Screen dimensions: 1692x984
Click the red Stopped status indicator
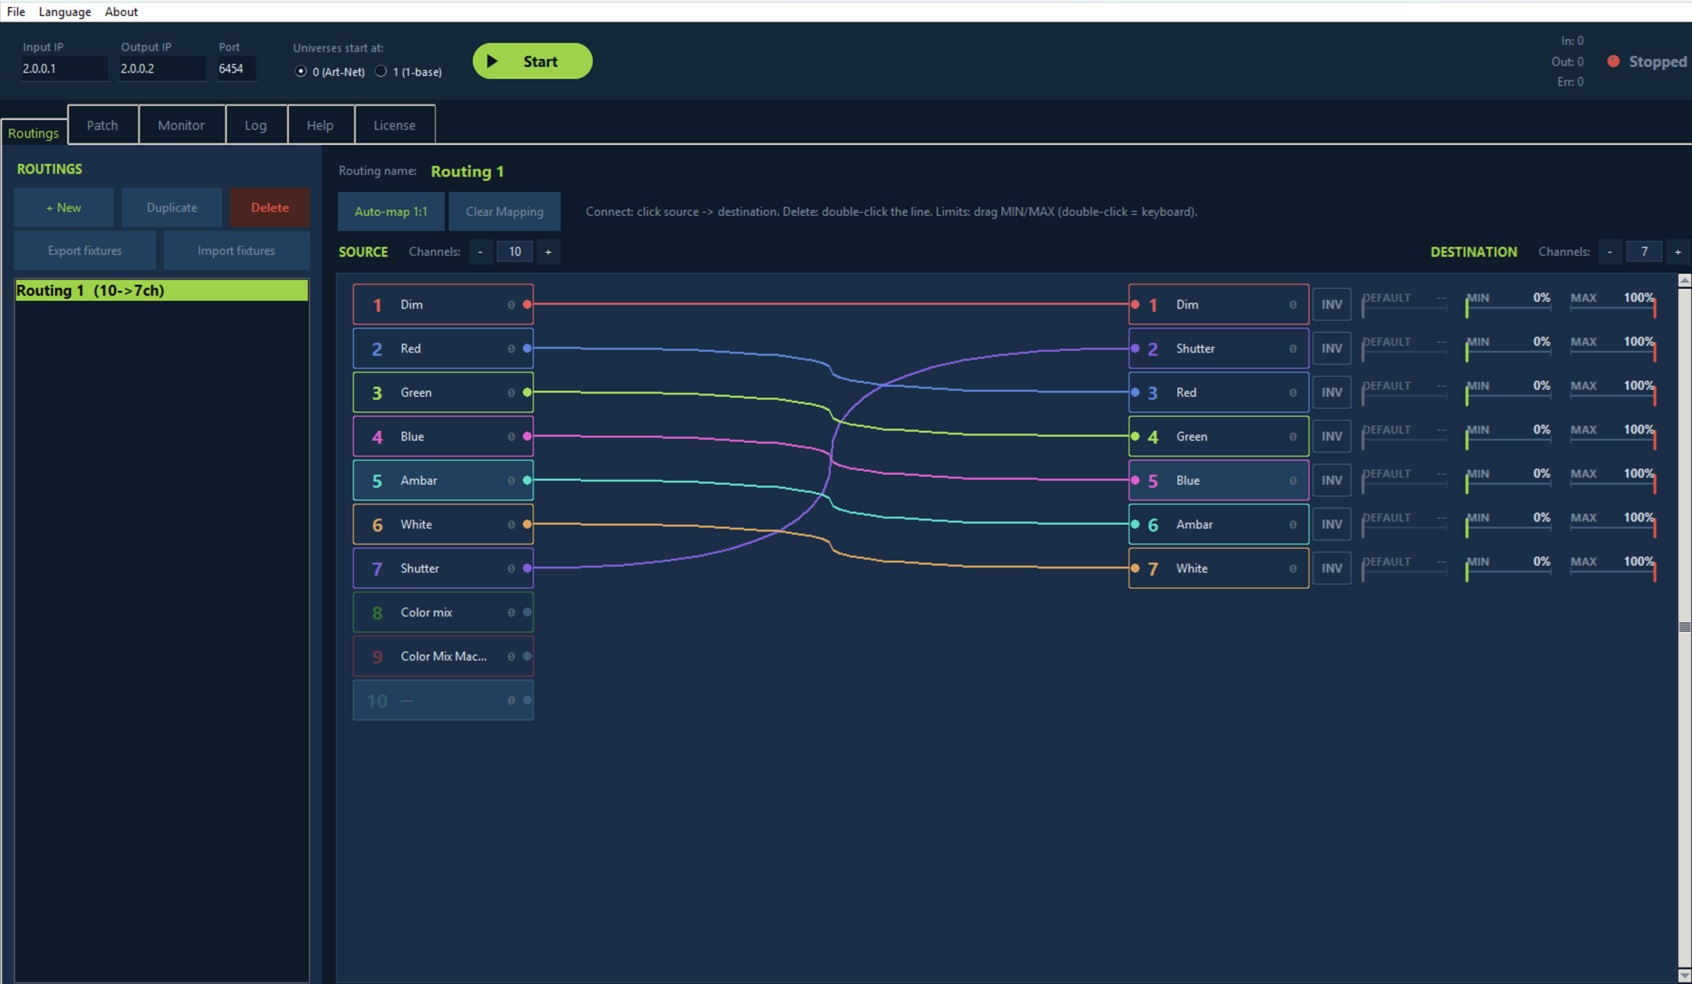point(1613,61)
